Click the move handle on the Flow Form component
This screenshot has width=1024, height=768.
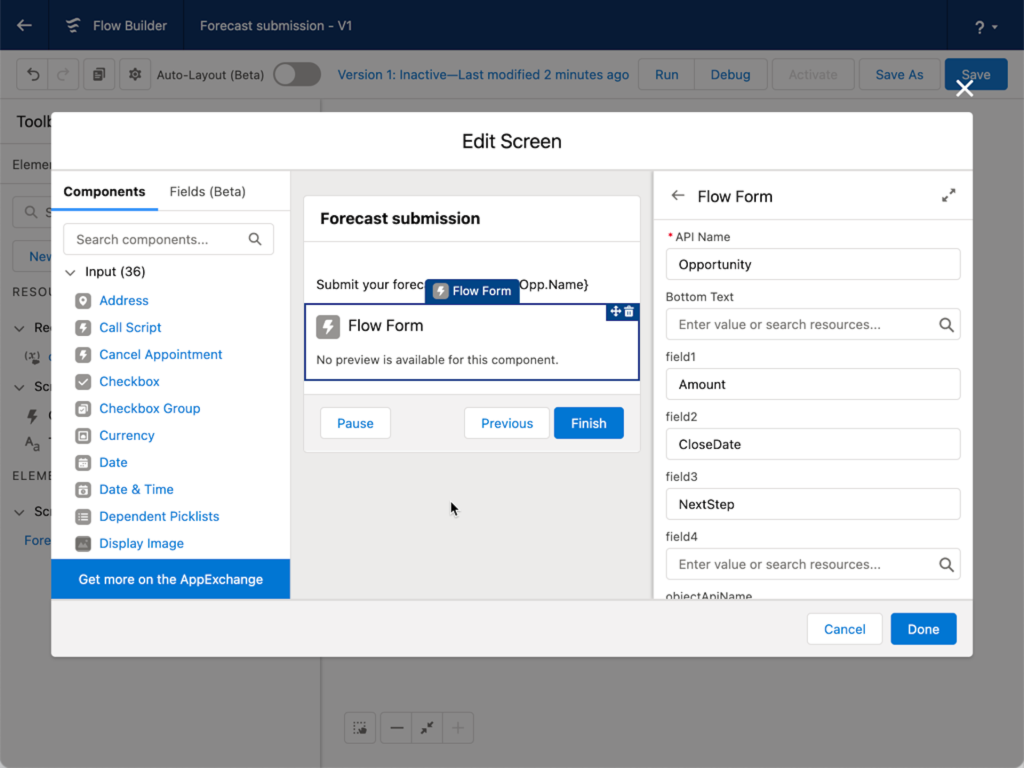point(615,312)
